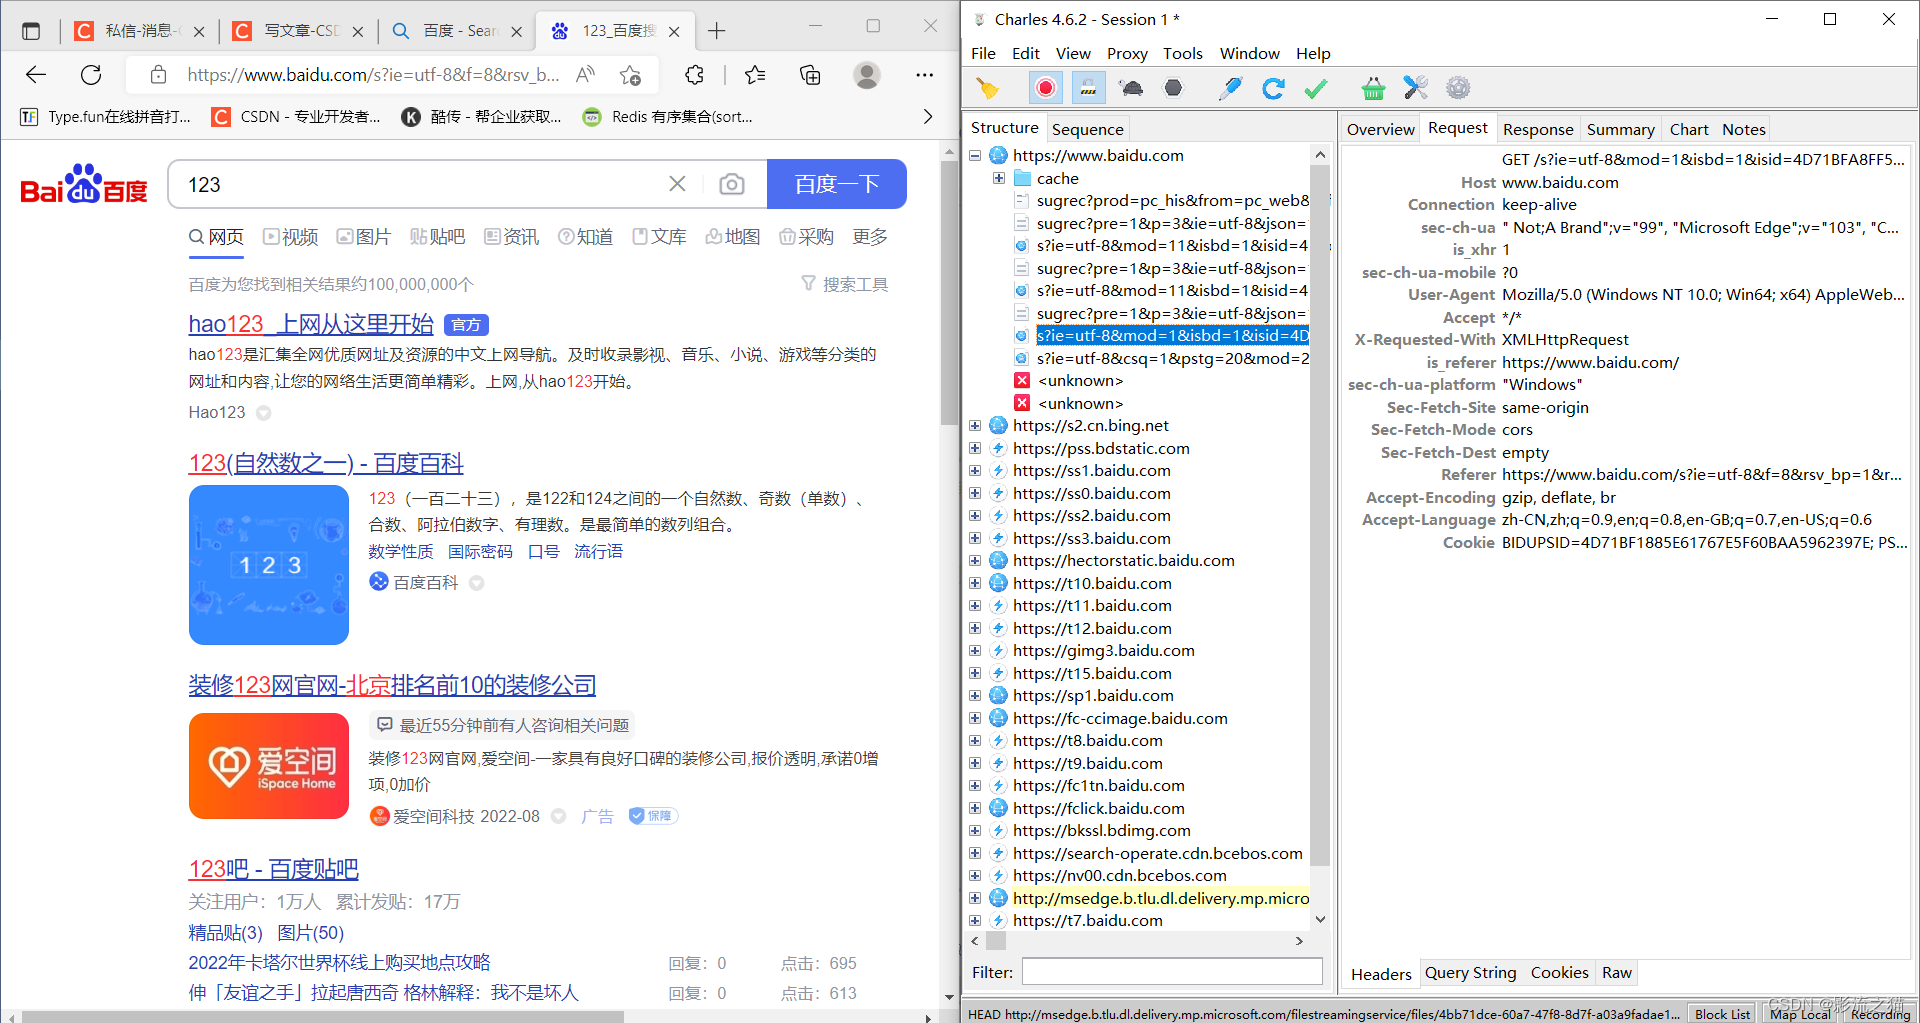Open the Chart tab
Screen dimensions: 1920x1023
click(1689, 129)
